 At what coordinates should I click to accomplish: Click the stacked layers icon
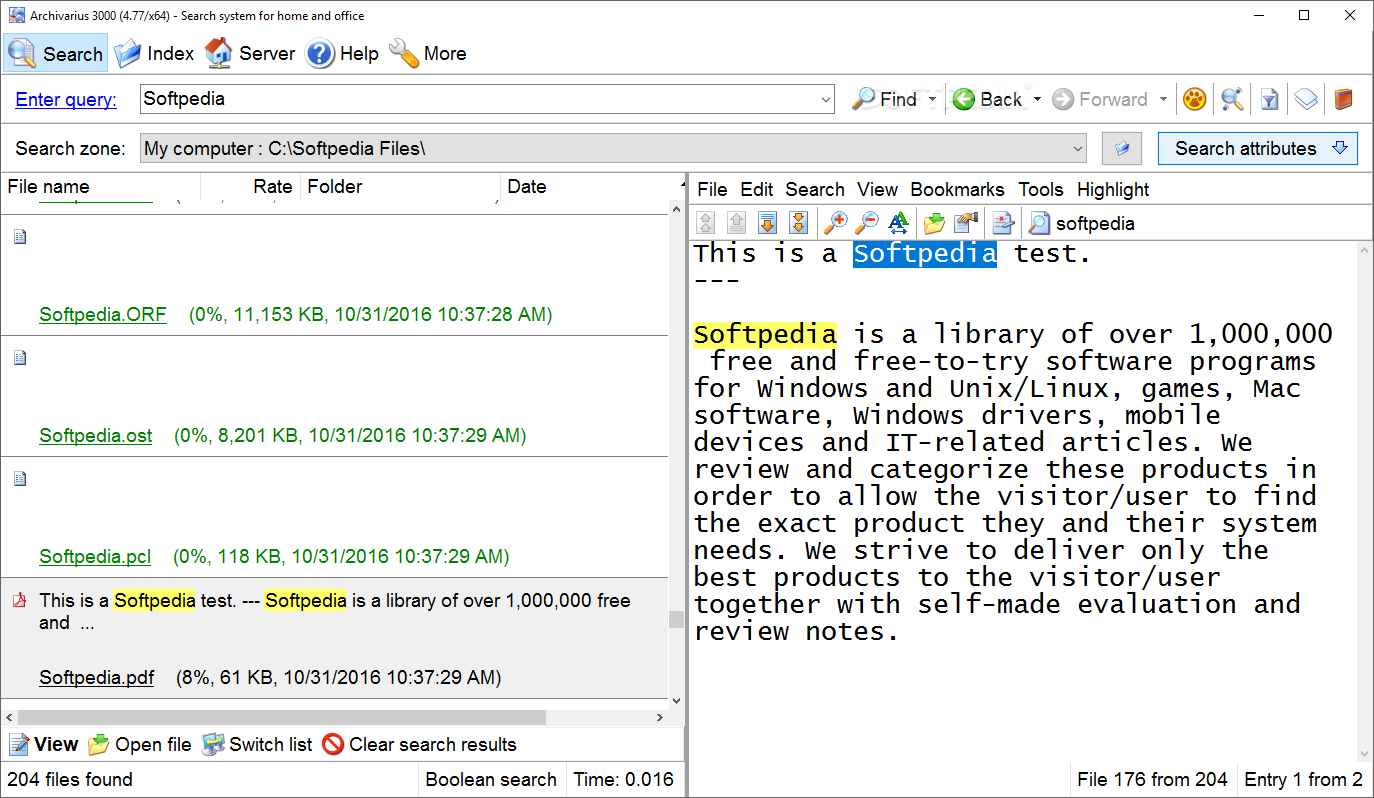(x=1306, y=99)
